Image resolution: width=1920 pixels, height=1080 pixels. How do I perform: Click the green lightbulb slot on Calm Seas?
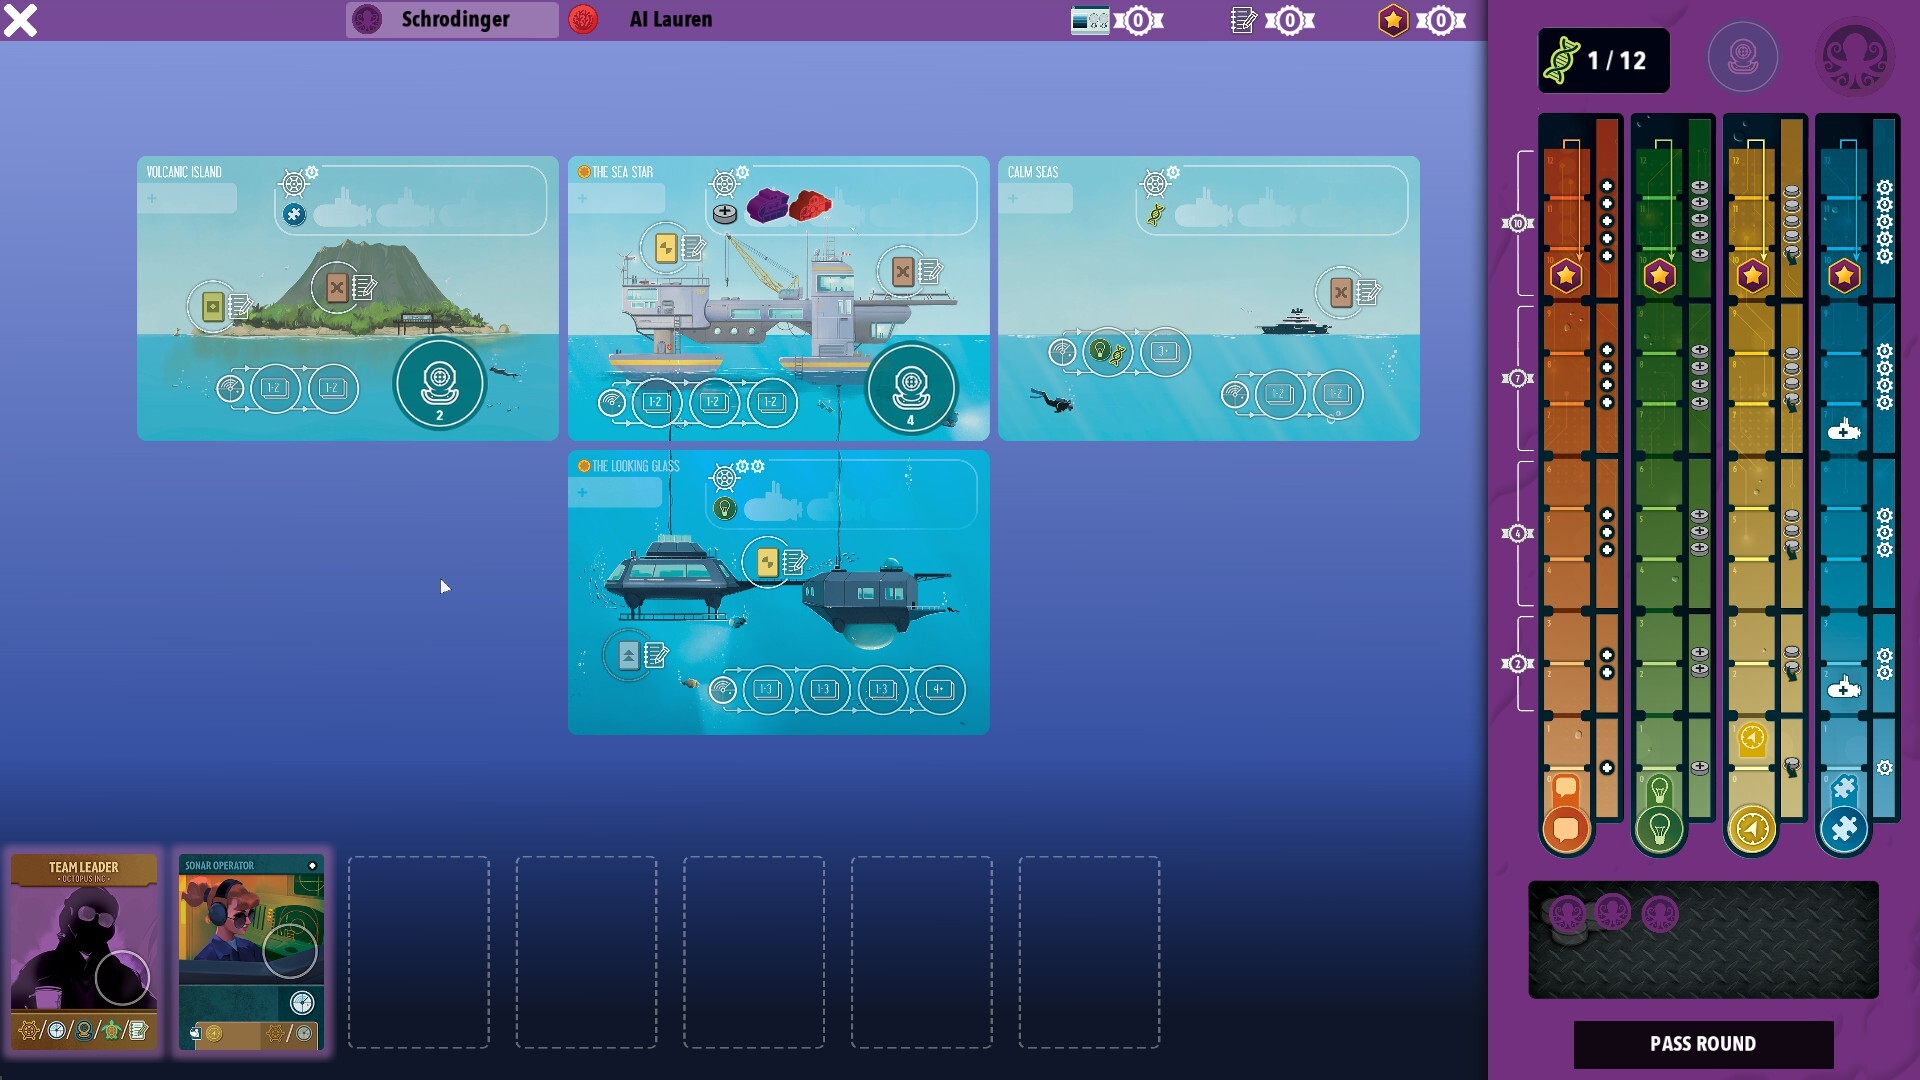point(1107,352)
